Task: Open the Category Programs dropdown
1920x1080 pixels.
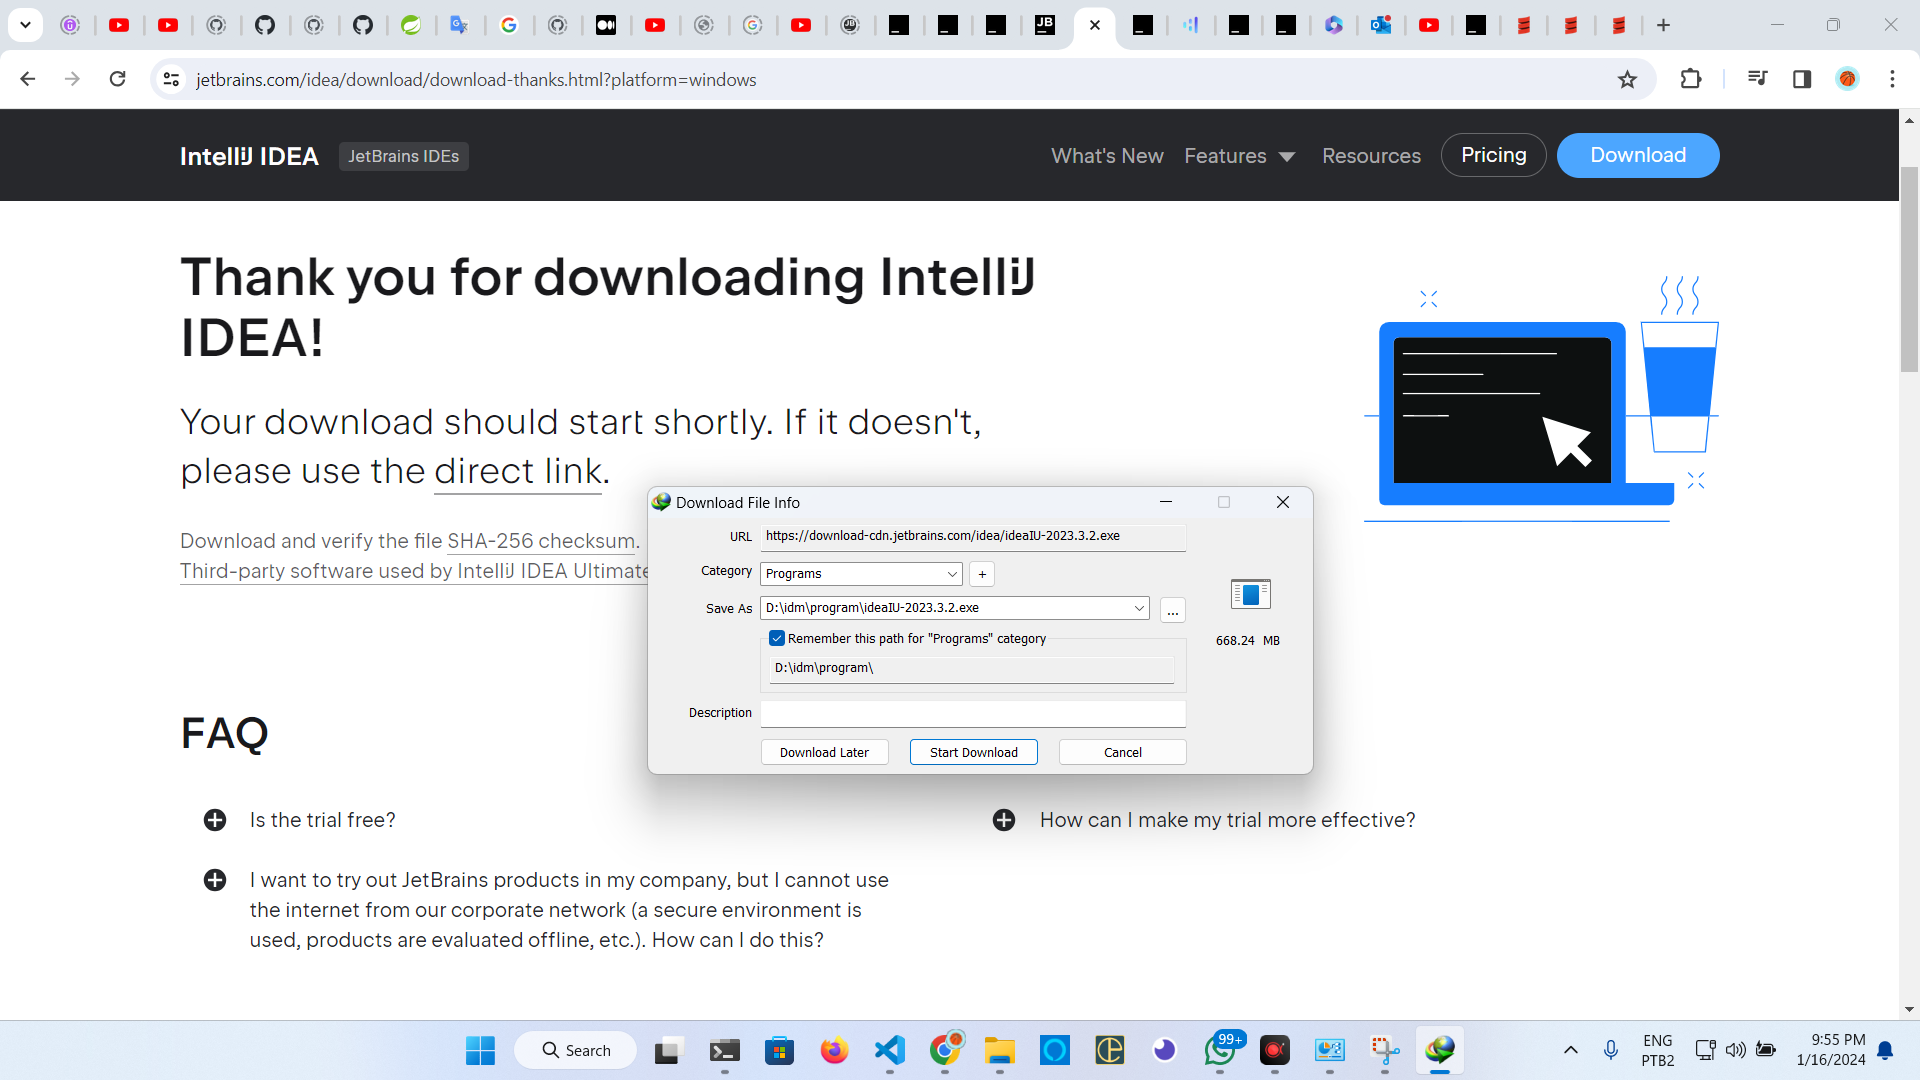Action: click(x=860, y=574)
